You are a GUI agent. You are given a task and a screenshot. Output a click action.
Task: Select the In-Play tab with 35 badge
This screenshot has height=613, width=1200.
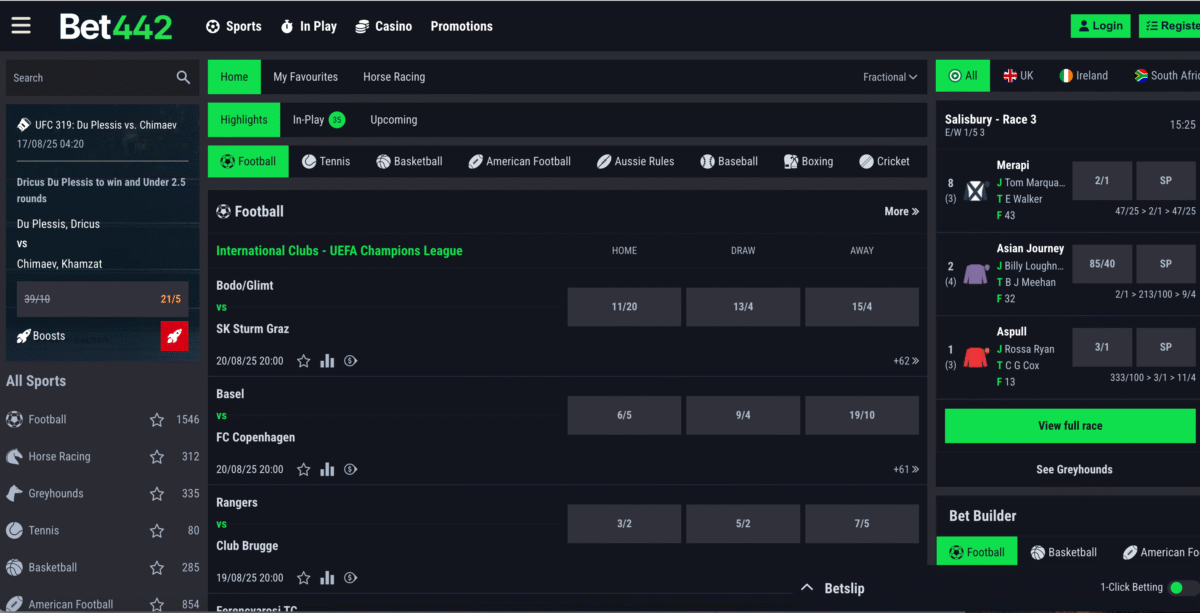(318, 120)
